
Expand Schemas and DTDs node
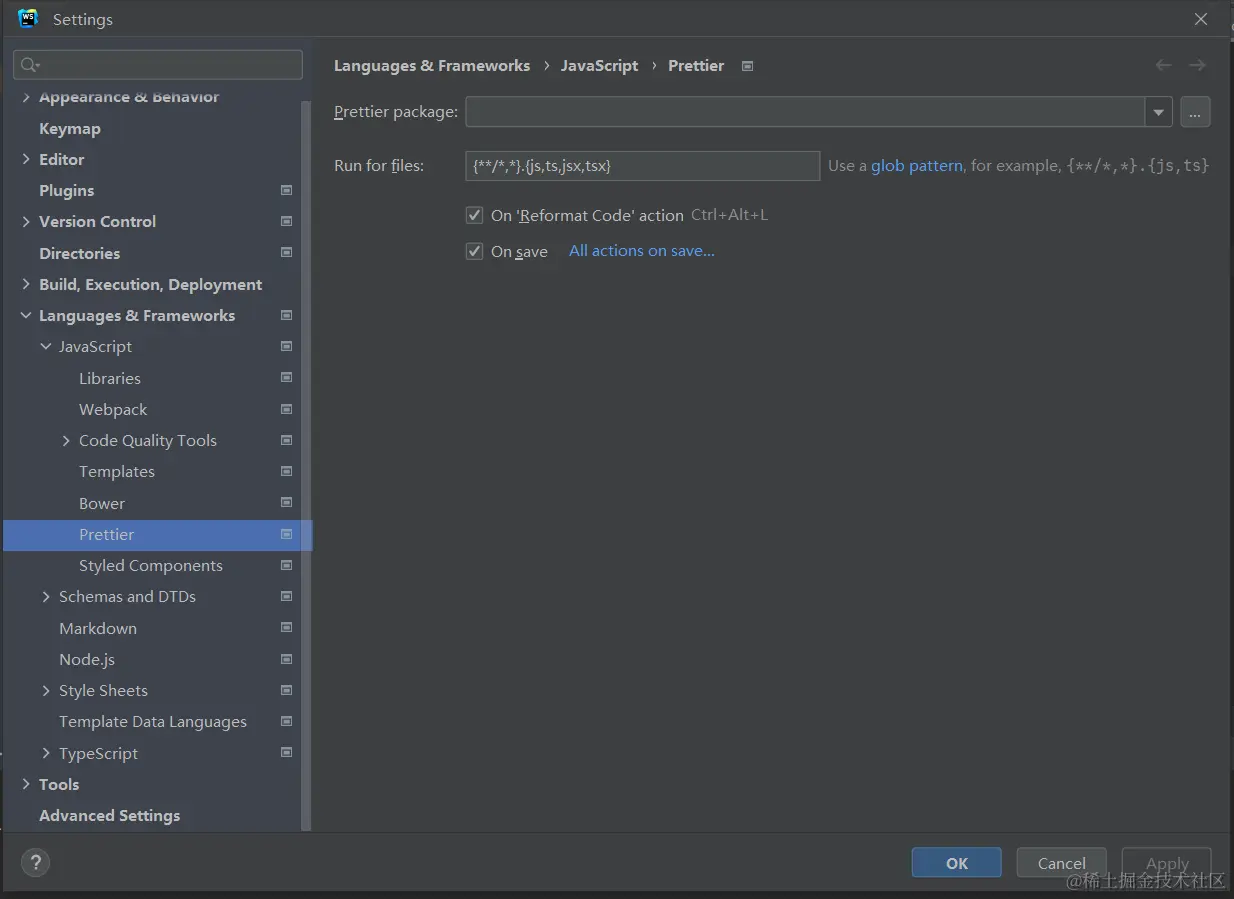point(46,596)
